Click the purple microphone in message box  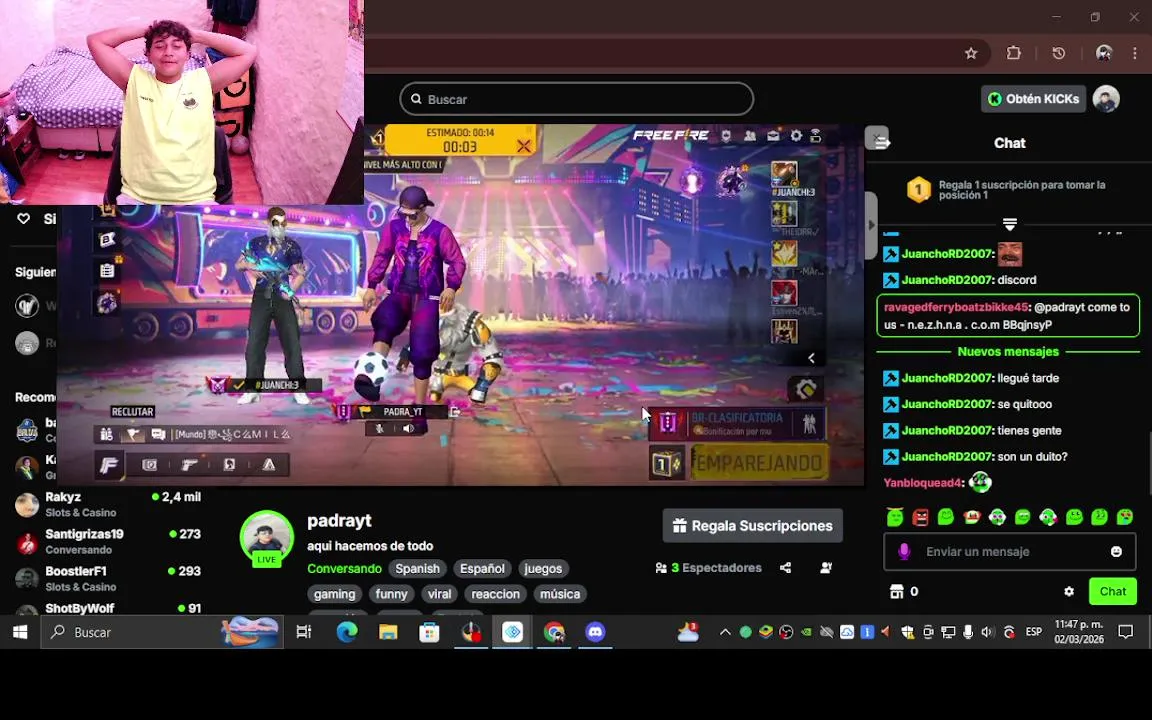tap(904, 552)
